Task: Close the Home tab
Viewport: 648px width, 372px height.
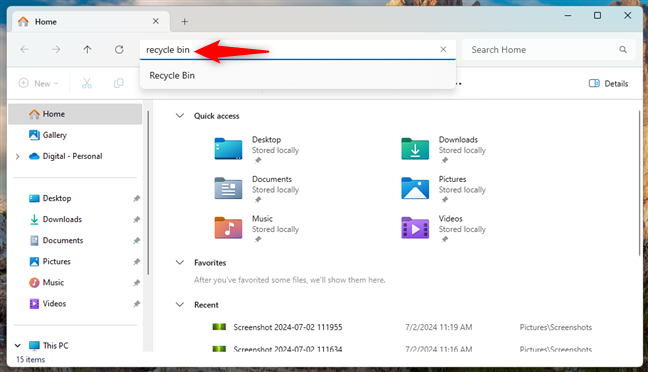Action: point(156,21)
